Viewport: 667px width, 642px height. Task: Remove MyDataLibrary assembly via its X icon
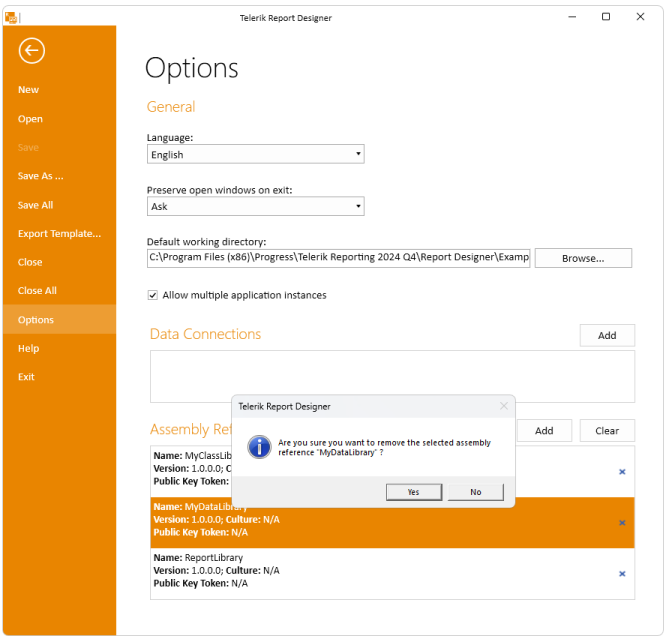click(622, 523)
